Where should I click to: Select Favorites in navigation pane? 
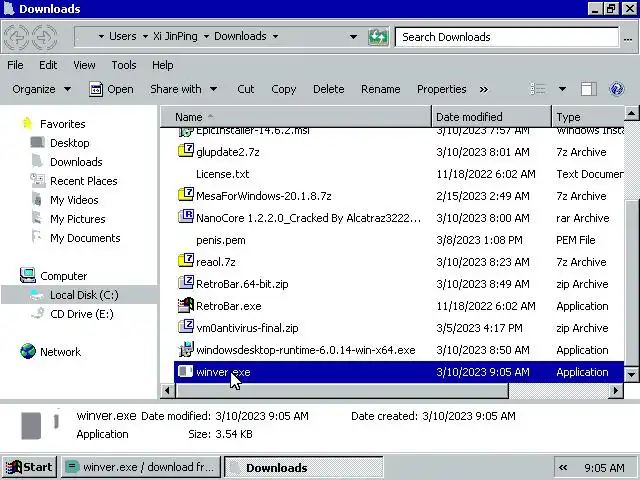pyautogui.click(x=62, y=124)
